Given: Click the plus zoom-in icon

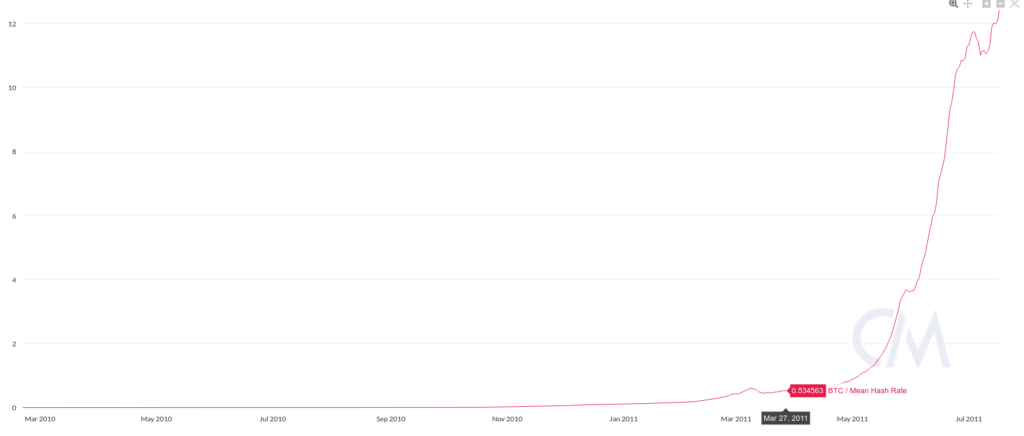Looking at the screenshot, I should [987, 4].
